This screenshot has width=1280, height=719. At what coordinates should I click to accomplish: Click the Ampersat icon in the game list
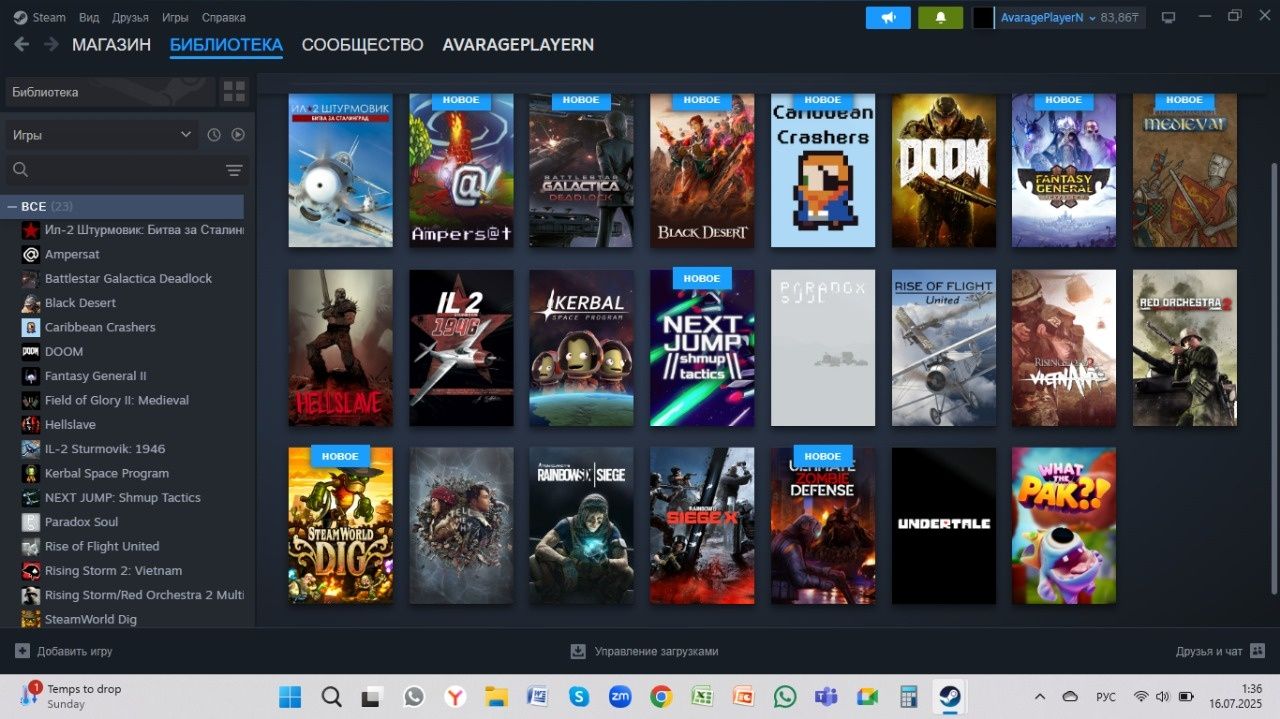(30, 255)
